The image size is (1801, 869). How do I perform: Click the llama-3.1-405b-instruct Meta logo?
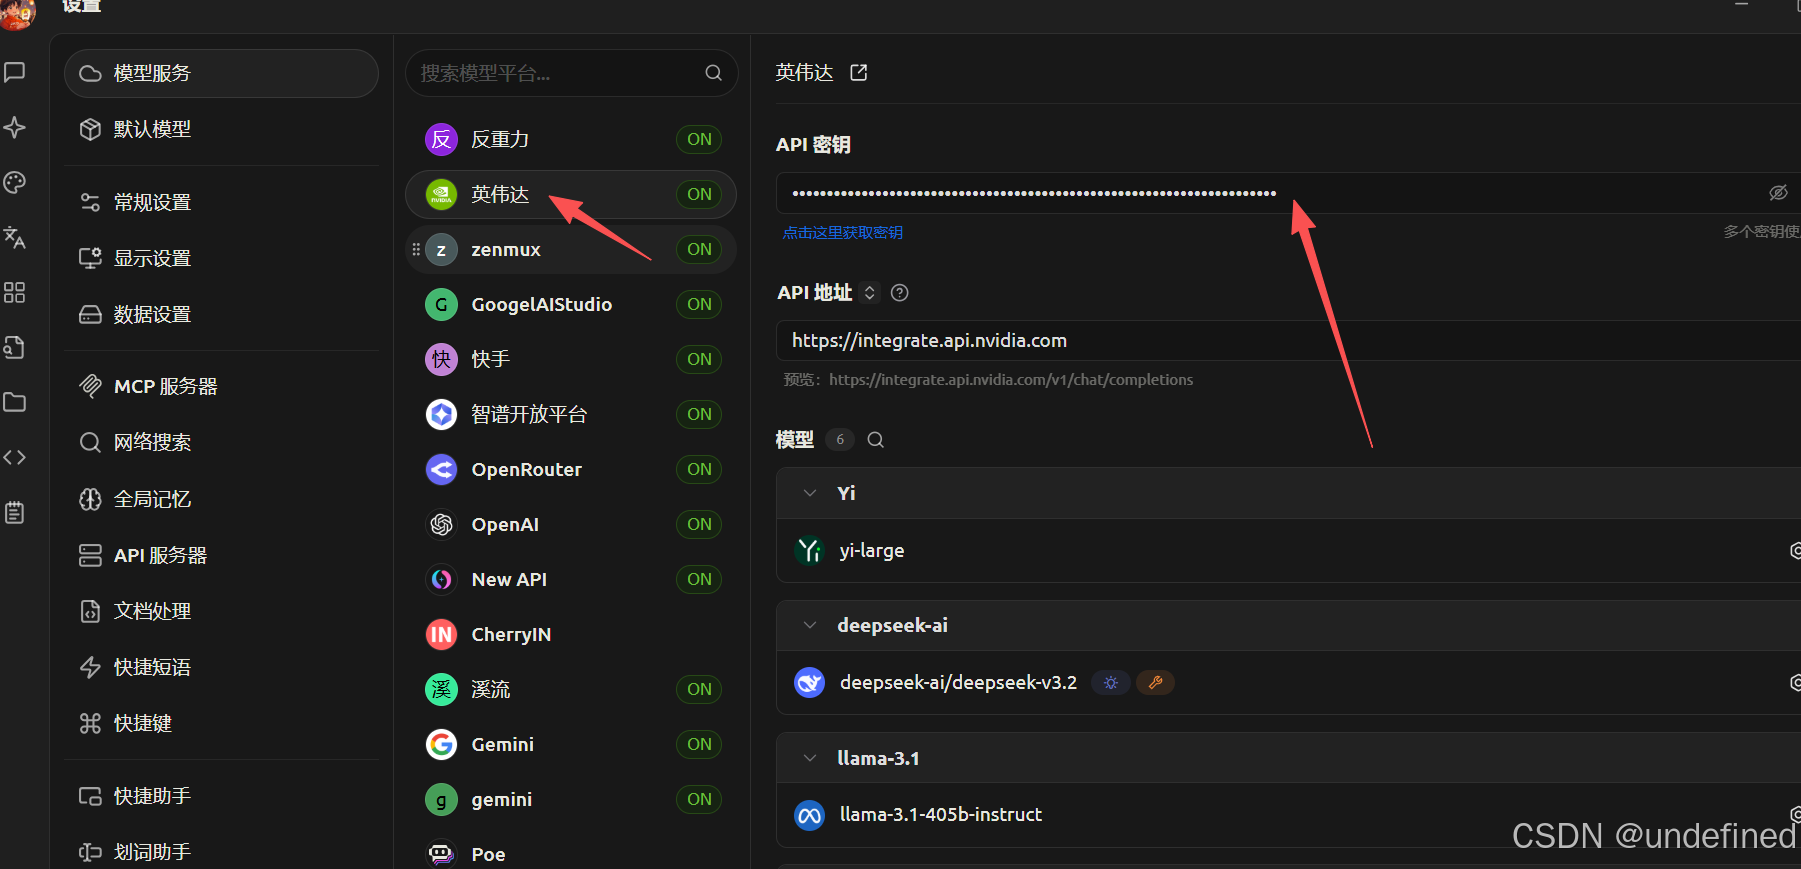[809, 814]
